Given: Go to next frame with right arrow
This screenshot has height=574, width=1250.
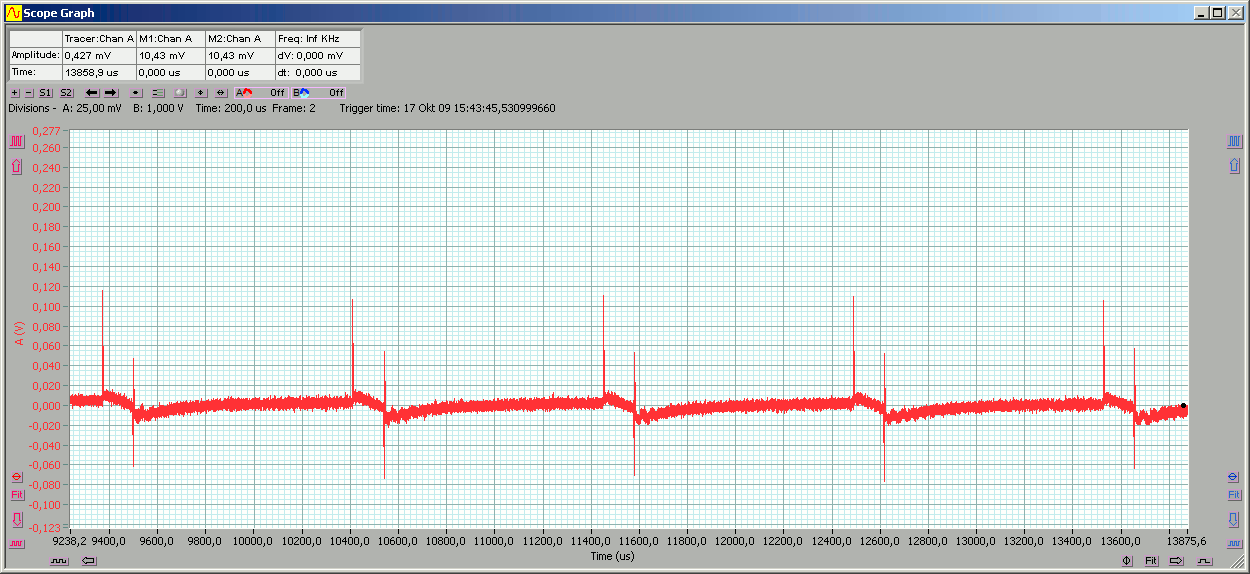Looking at the screenshot, I should click(111, 93).
